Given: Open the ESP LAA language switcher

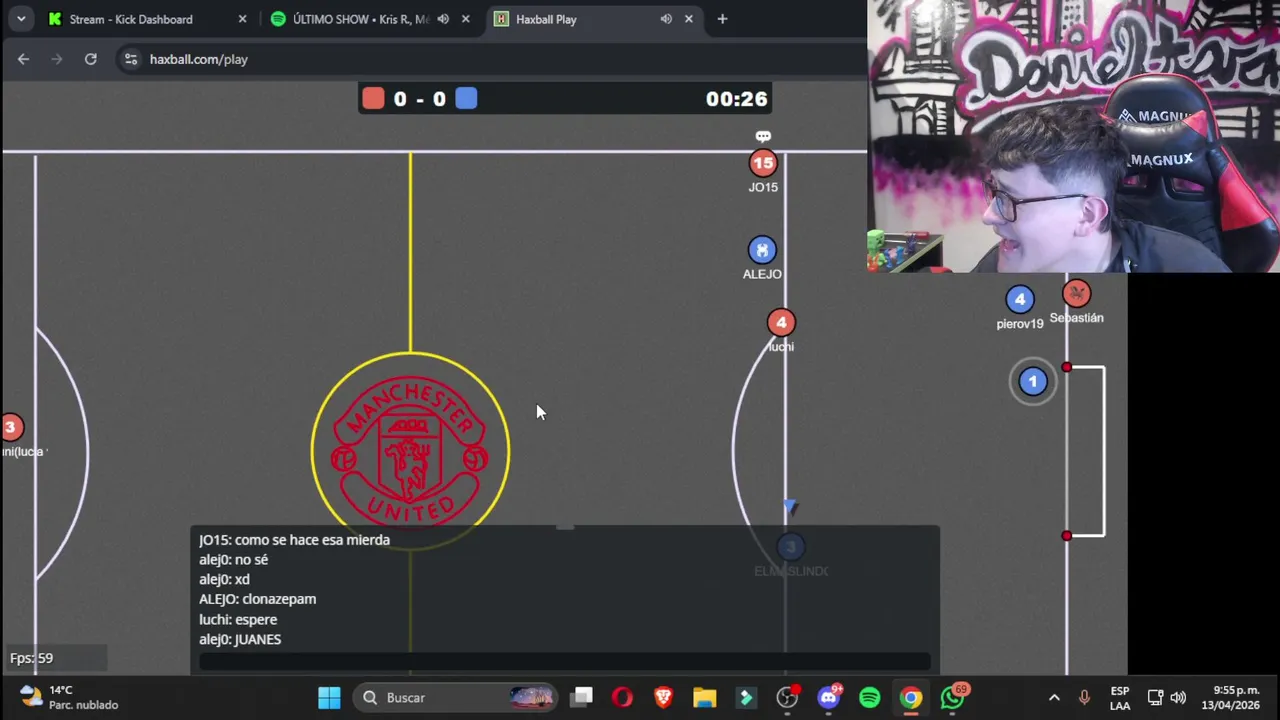Looking at the screenshot, I should coord(1120,697).
